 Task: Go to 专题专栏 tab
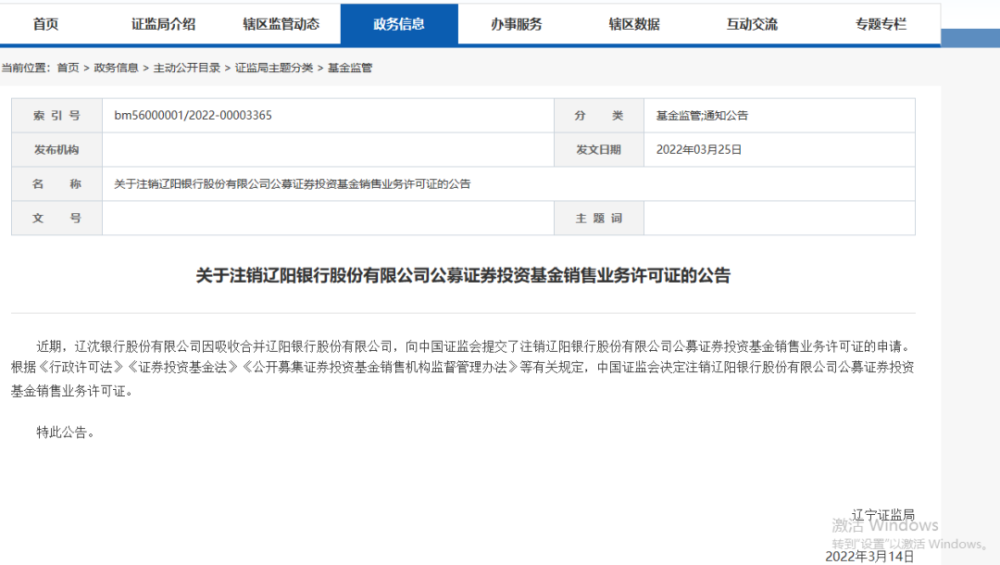pyautogui.click(x=881, y=24)
